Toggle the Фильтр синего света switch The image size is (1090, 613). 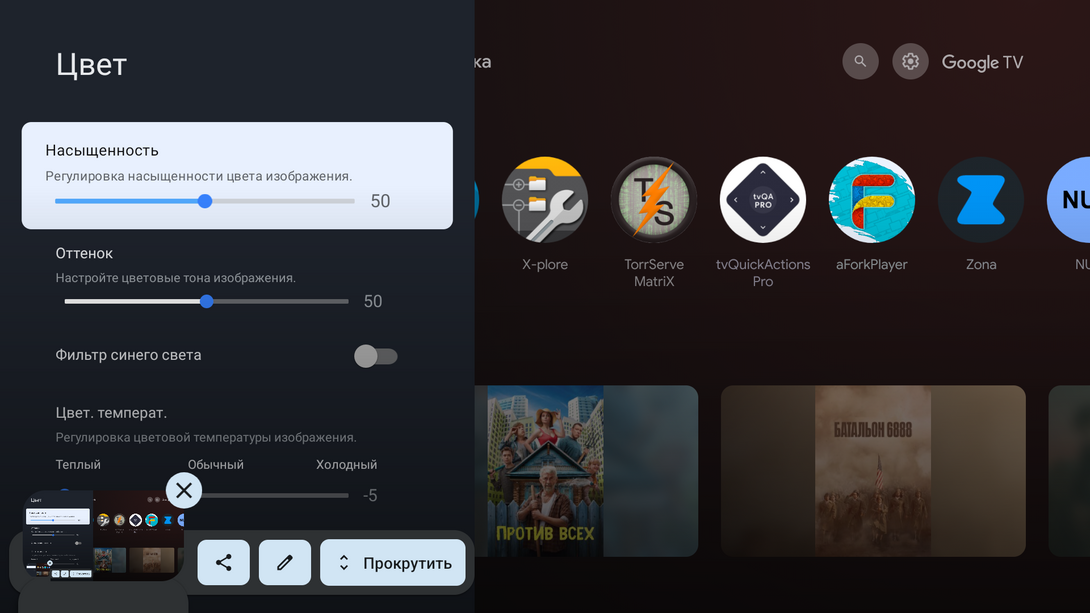coord(376,356)
